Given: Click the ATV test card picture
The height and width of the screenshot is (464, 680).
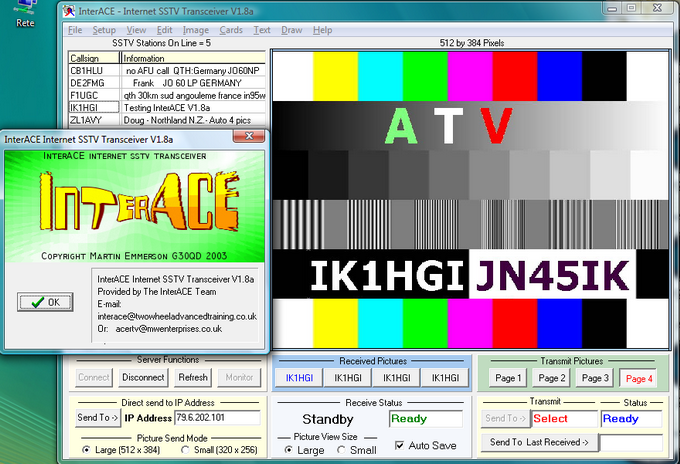Looking at the screenshot, I should [x=471, y=199].
